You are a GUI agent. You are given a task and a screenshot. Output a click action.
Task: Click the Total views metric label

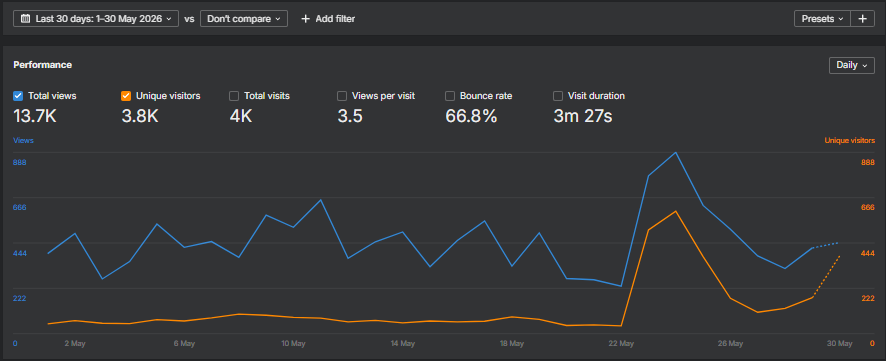[x=52, y=96]
